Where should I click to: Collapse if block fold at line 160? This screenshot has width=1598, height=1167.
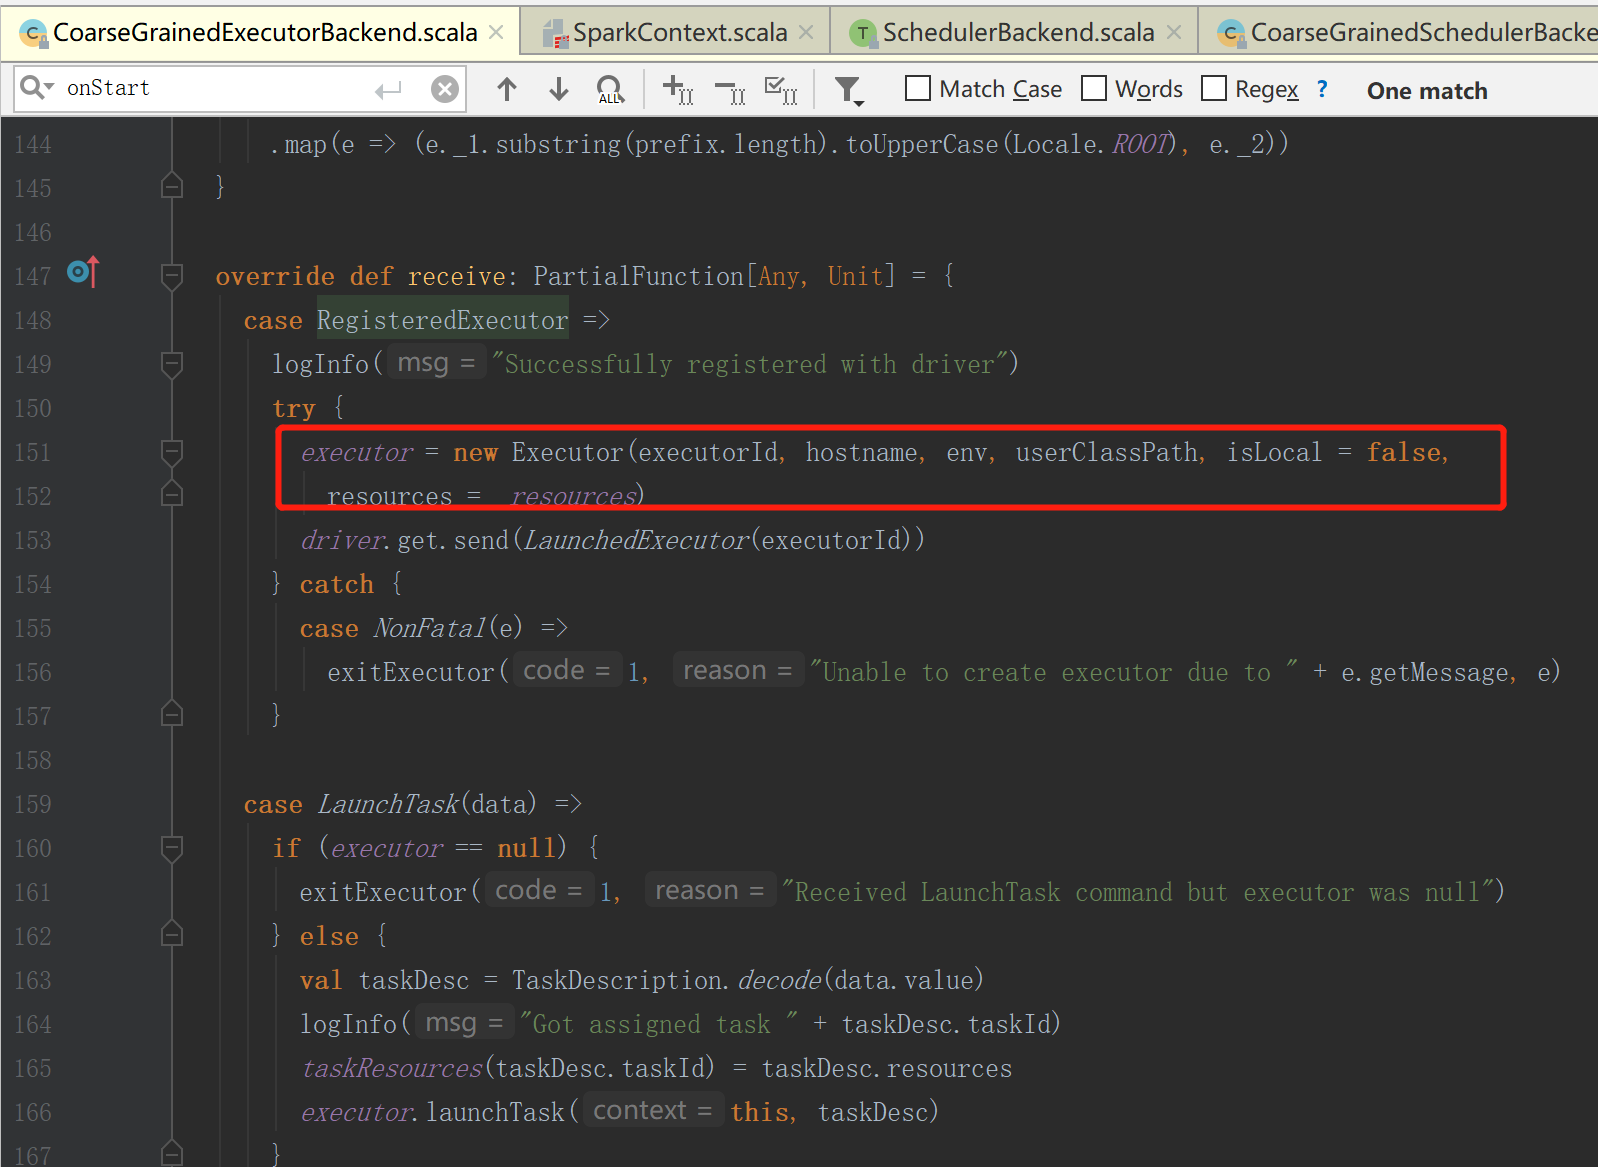coord(172,847)
